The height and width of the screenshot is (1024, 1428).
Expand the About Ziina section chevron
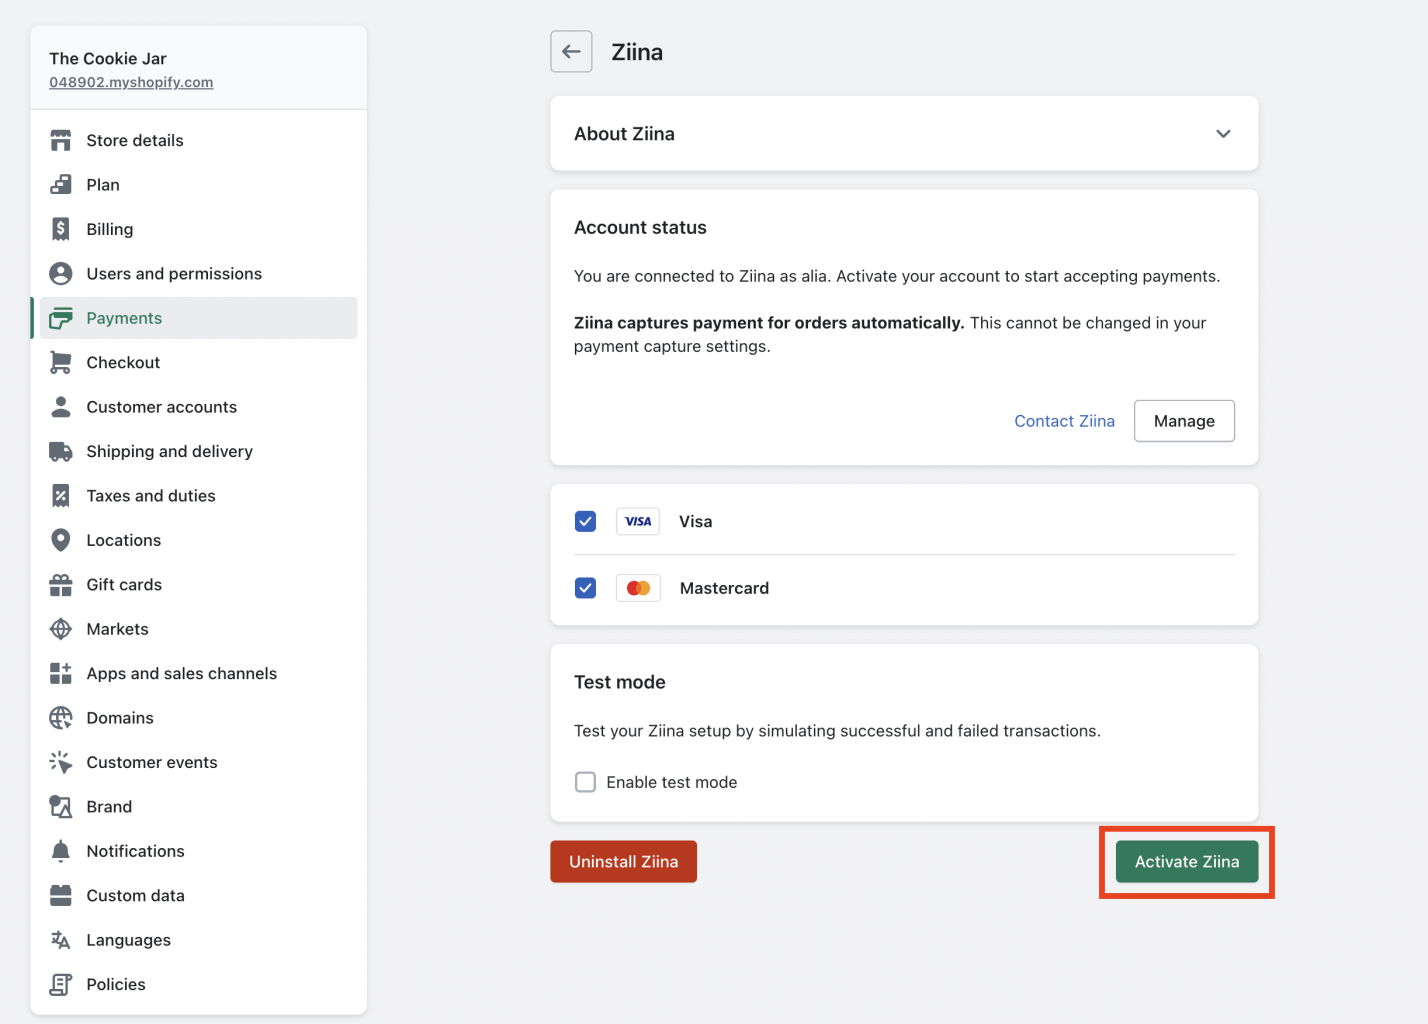point(1223,134)
